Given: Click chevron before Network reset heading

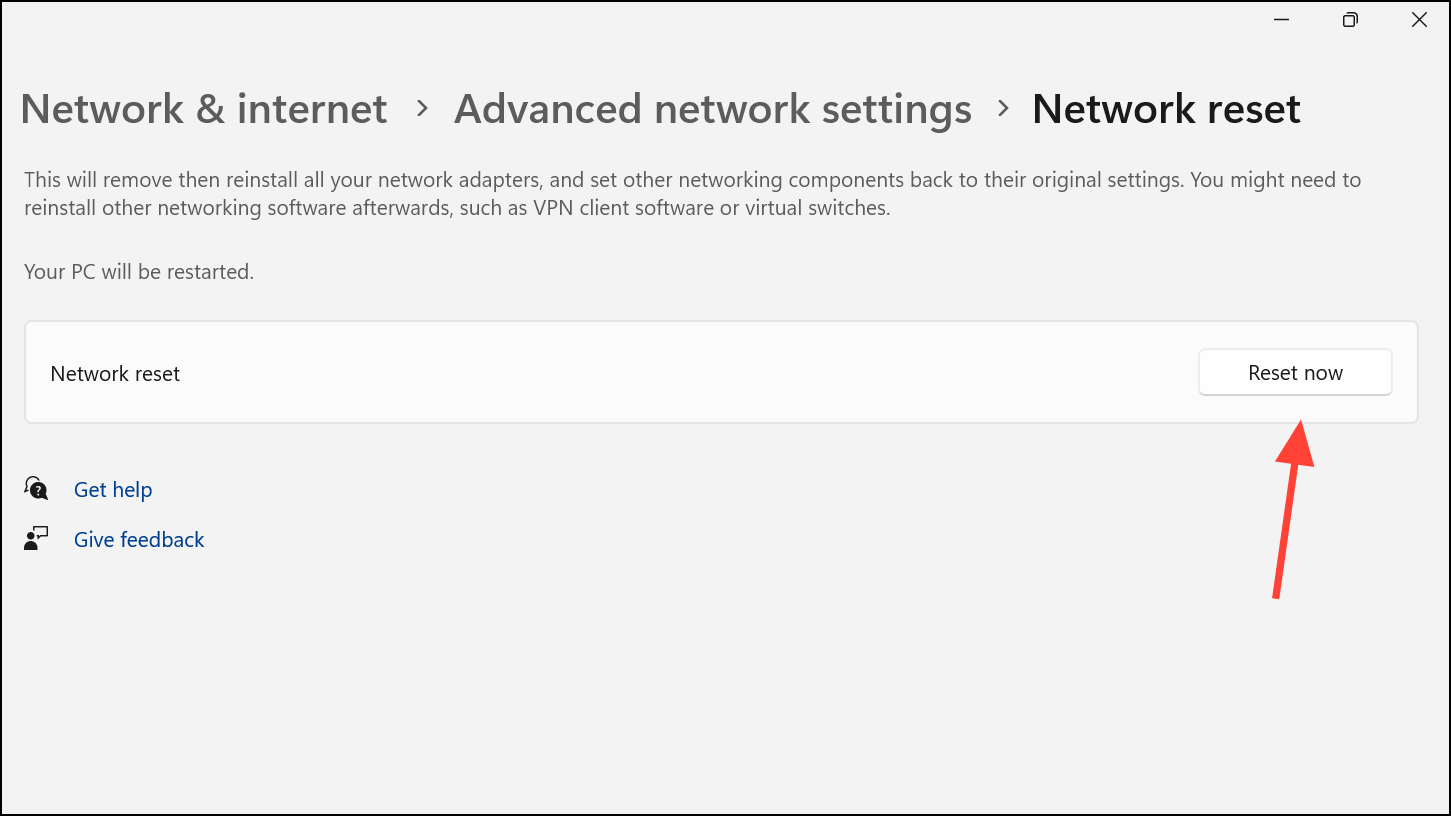Looking at the screenshot, I should (x=1003, y=109).
